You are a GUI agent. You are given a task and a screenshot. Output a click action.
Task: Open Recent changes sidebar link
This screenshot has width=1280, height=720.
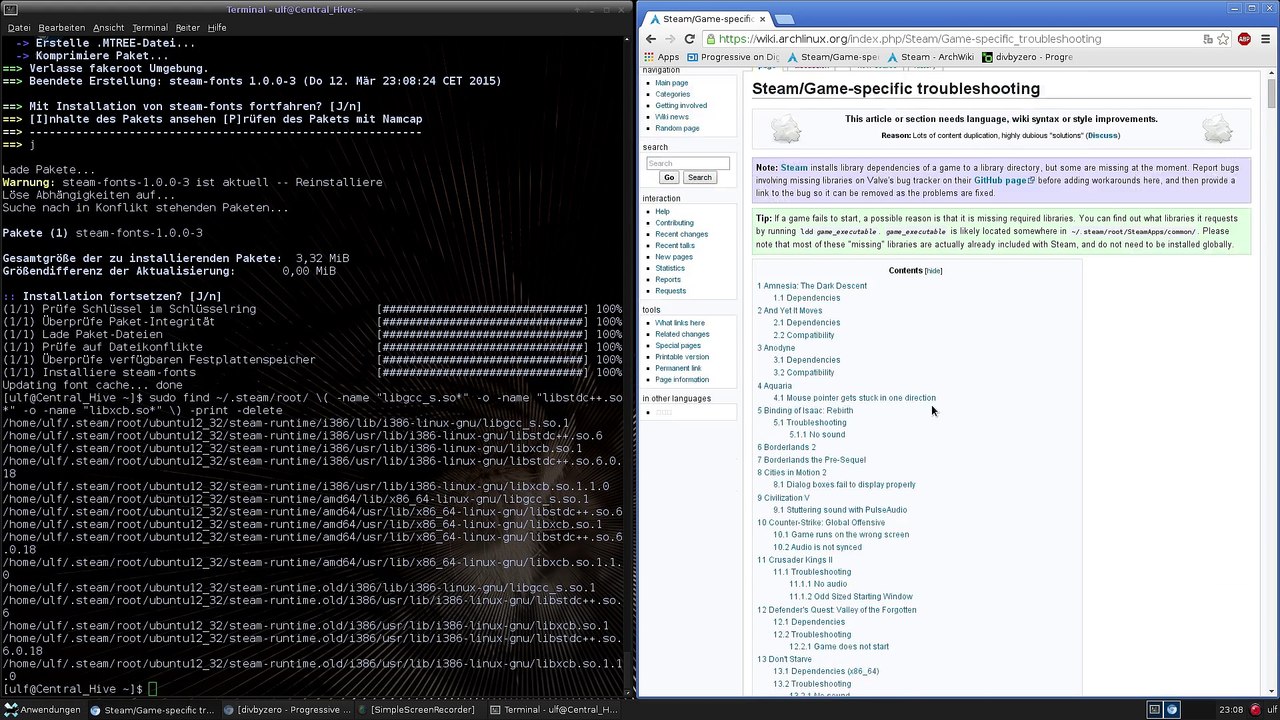[682, 234]
